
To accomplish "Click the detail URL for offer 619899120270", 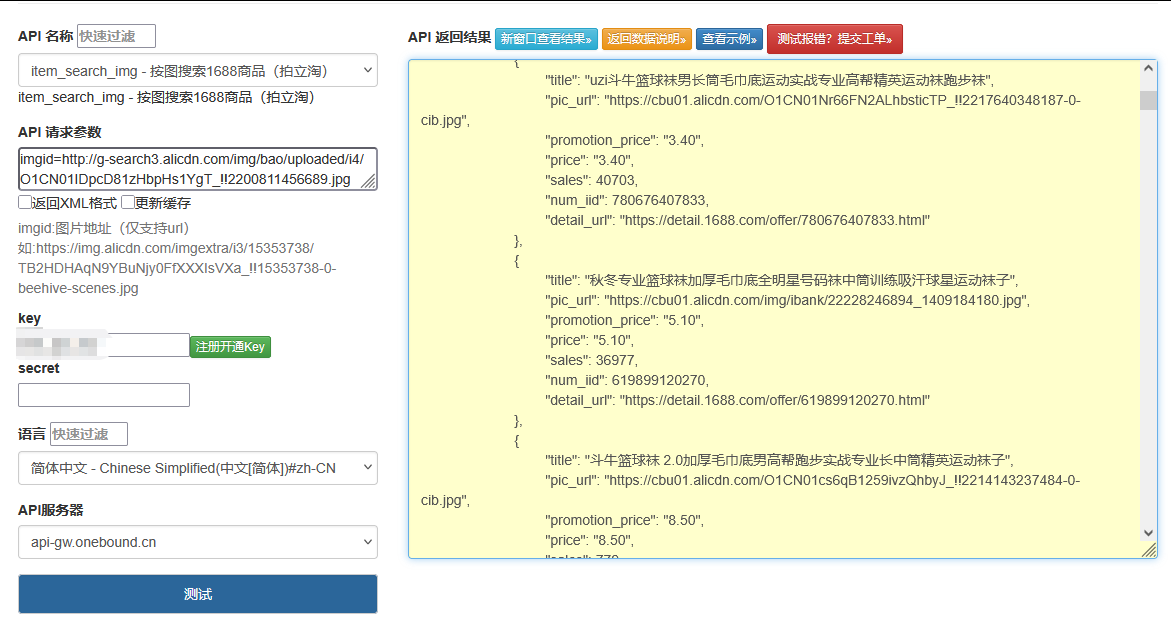I will click(x=776, y=400).
